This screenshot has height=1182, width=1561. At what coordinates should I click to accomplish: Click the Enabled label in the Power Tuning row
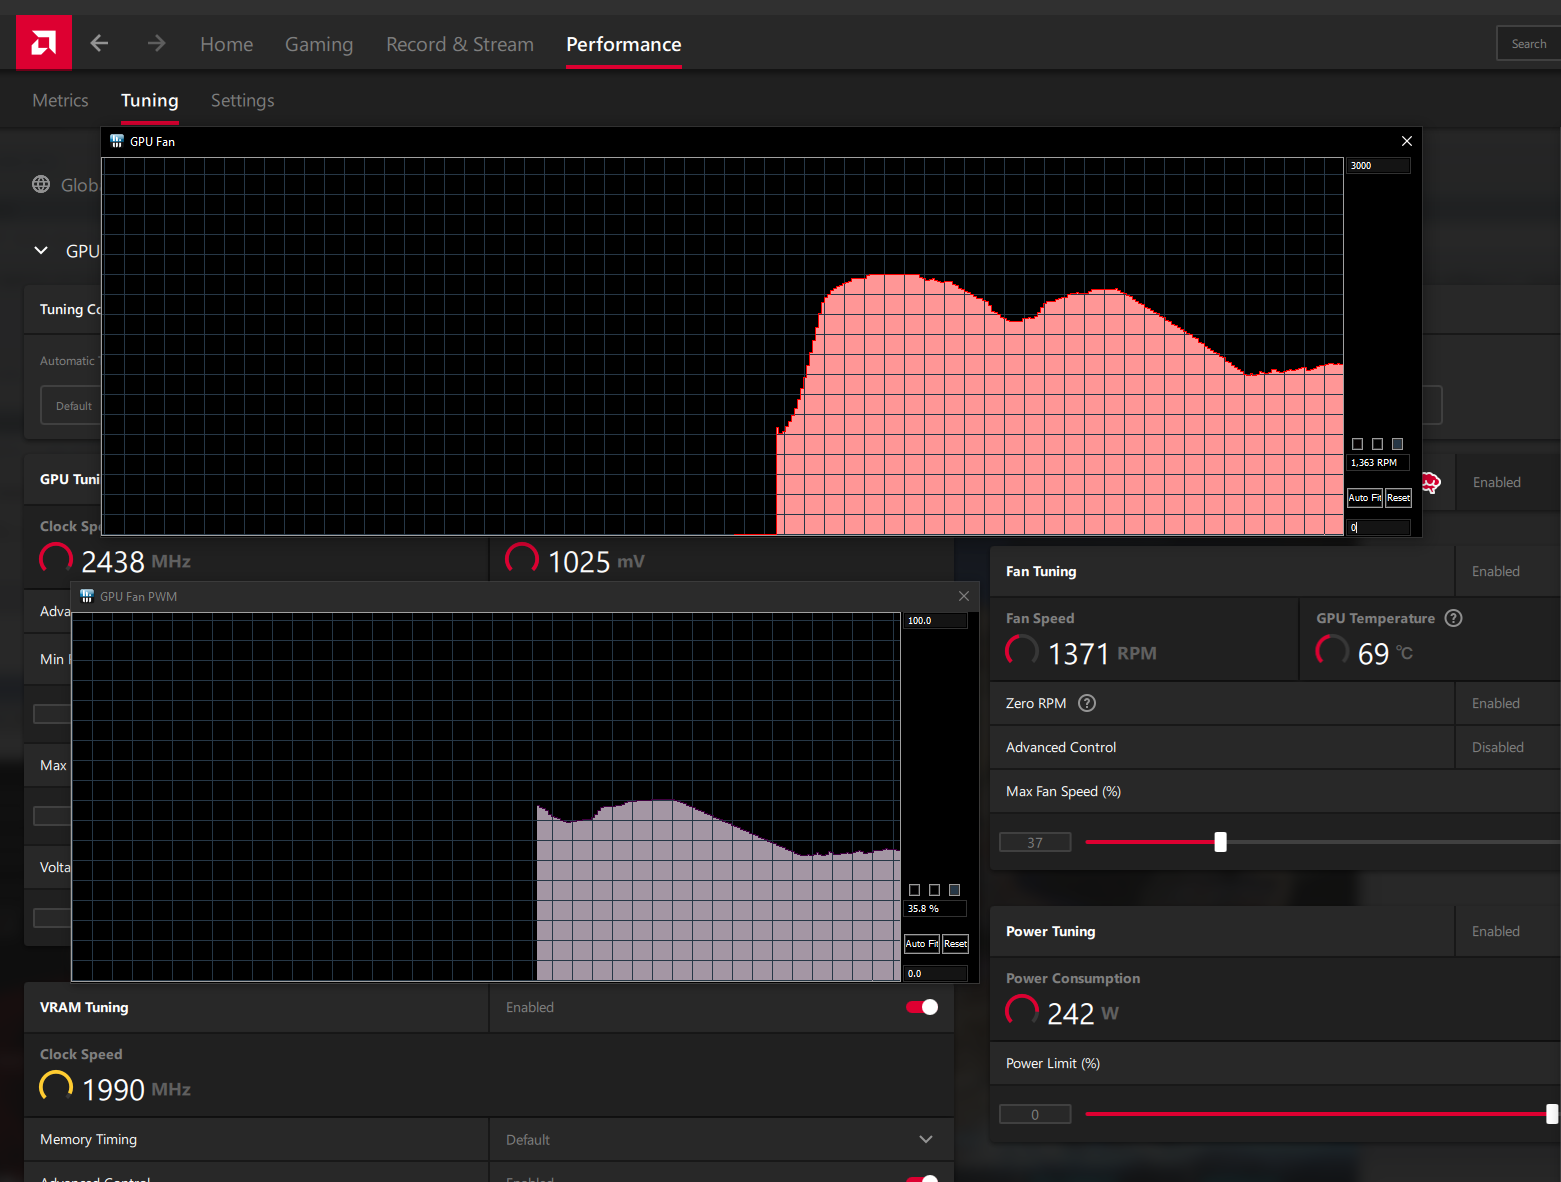[x=1496, y=931]
